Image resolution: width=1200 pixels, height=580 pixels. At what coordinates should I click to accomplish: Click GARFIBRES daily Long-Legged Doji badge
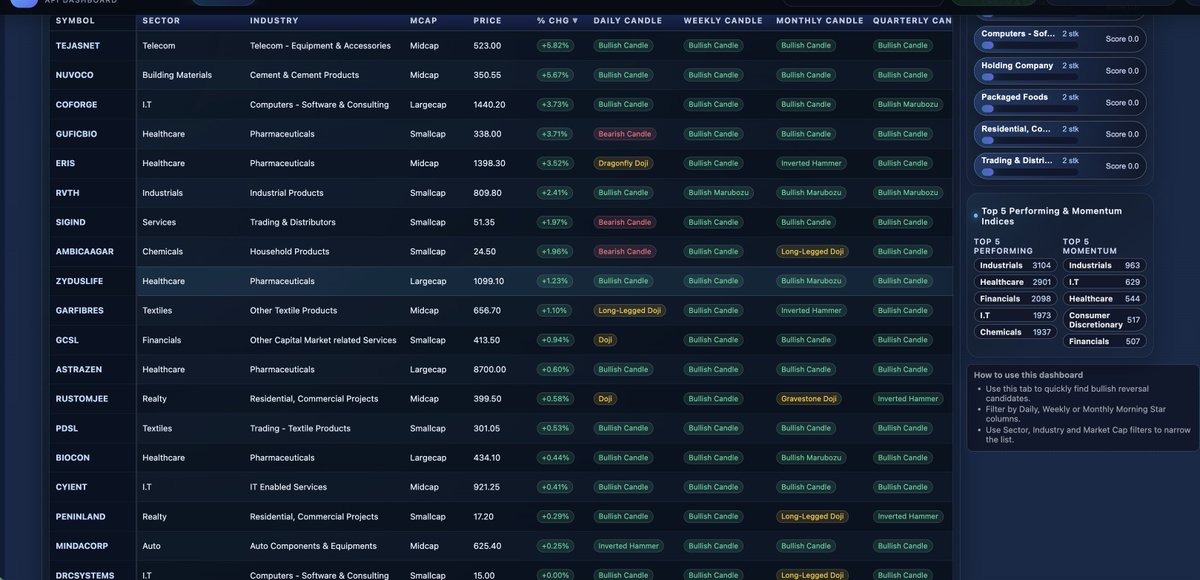coord(630,310)
